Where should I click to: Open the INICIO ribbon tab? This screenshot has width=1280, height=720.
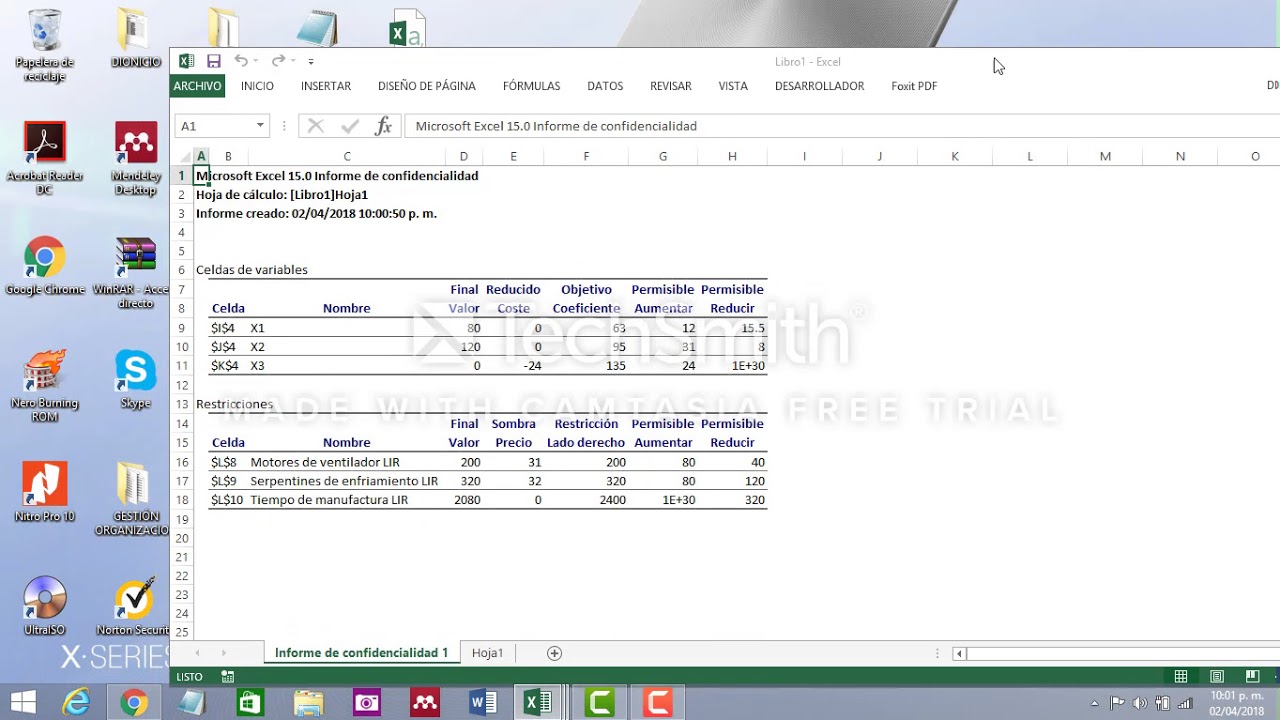click(x=257, y=86)
